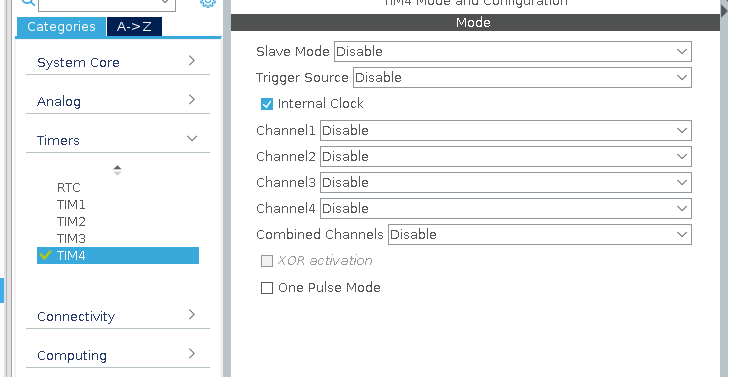Expand the Connectivity category
Image resolution: width=732 pixels, height=377 pixels.
118,316
